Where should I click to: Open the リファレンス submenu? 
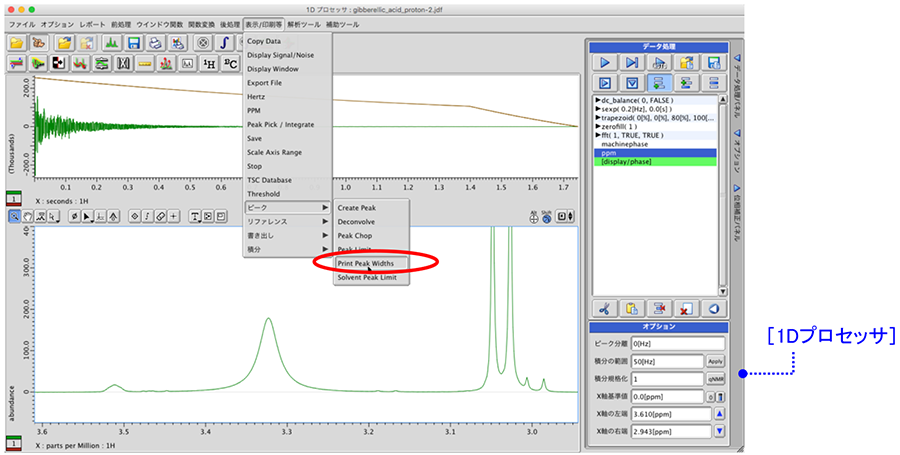288,221
